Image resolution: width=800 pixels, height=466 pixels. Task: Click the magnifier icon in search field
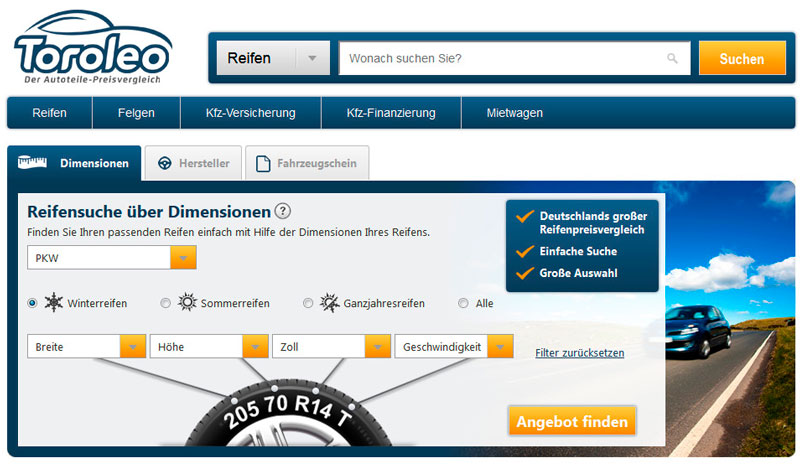[x=673, y=59]
